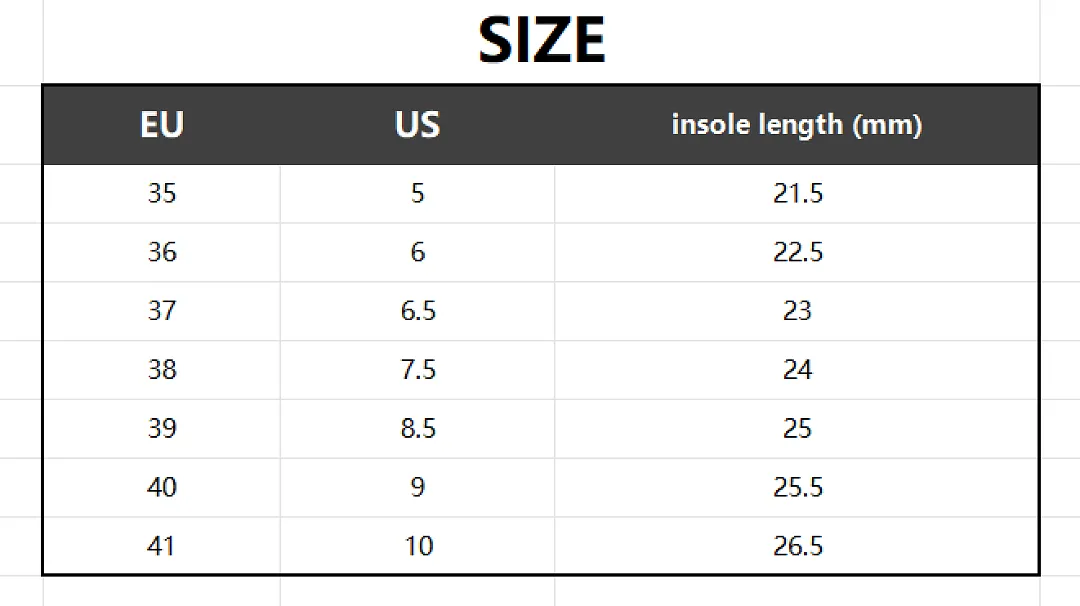The image size is (1080, 606).
Task: Select the EU 35 cell
Action: (162, 194)
